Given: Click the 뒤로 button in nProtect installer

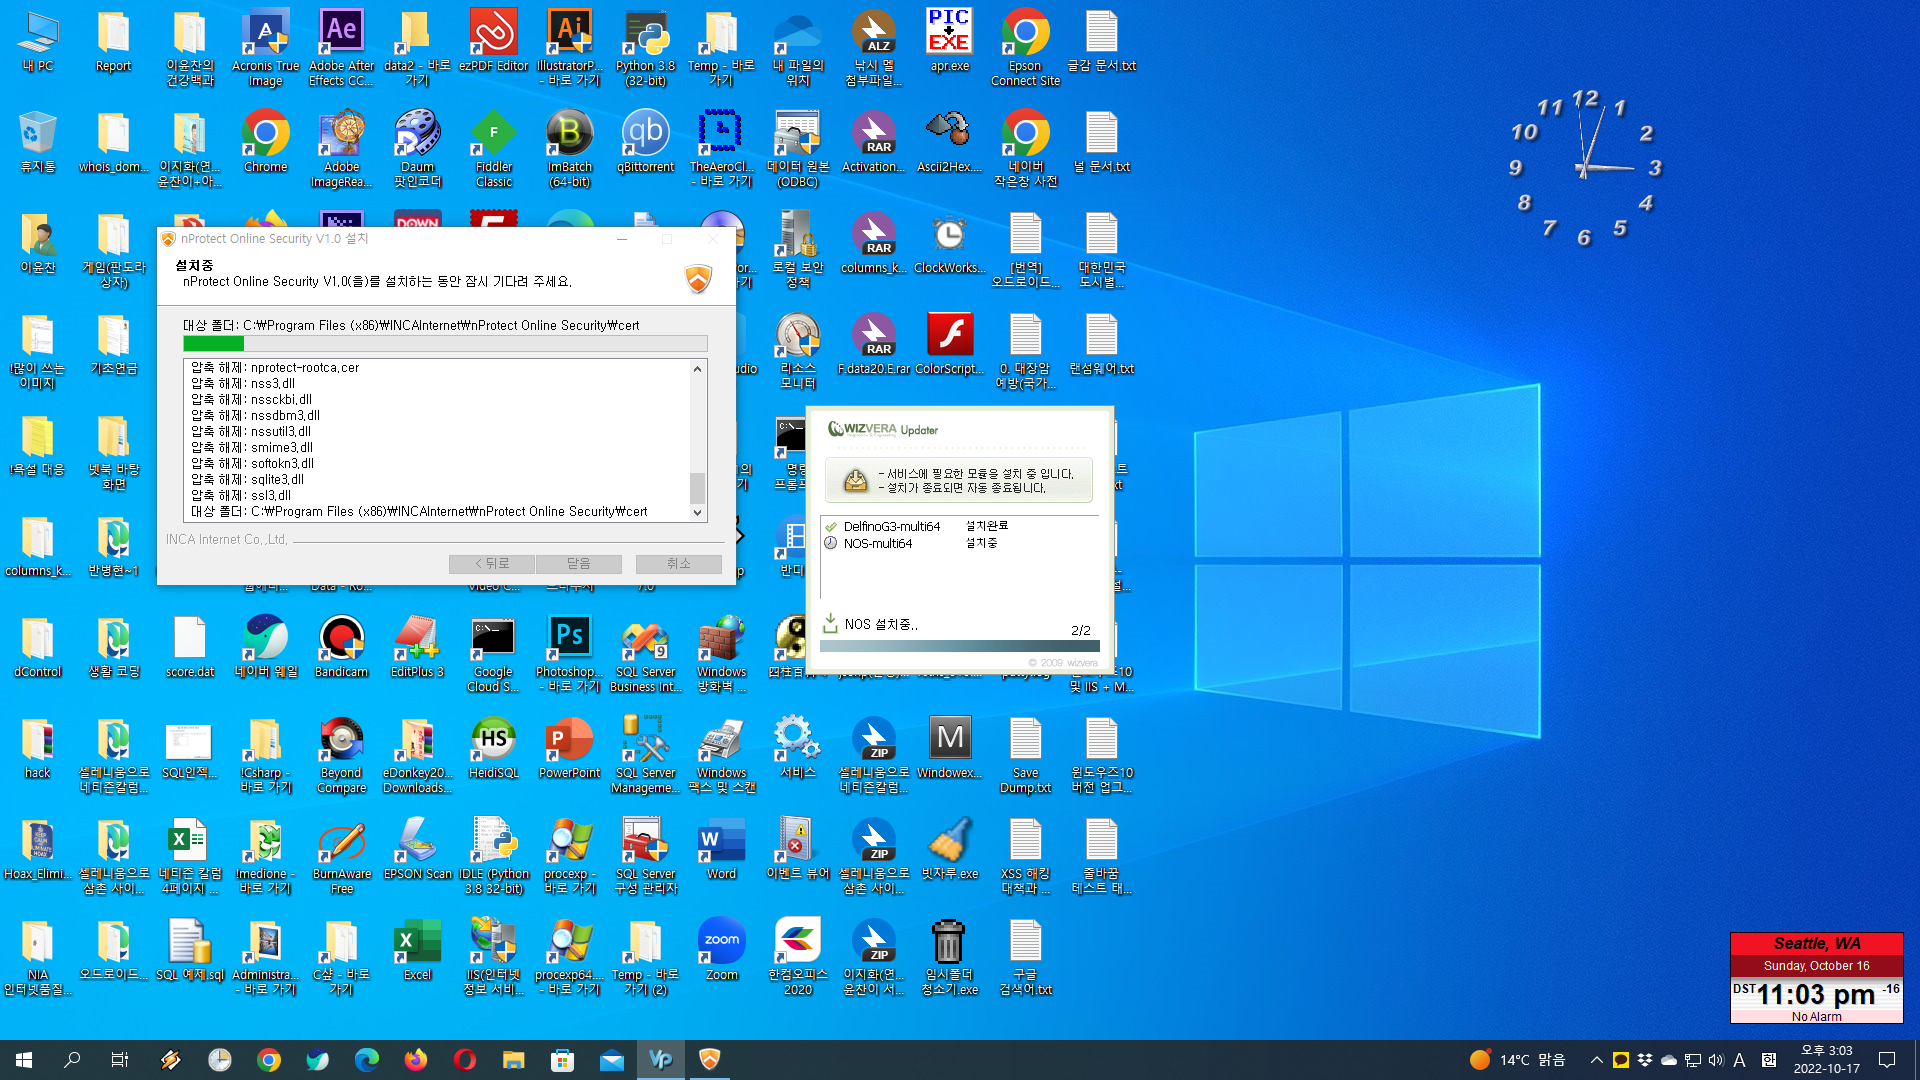Looking at the screenshot, I should click(491, 564).
